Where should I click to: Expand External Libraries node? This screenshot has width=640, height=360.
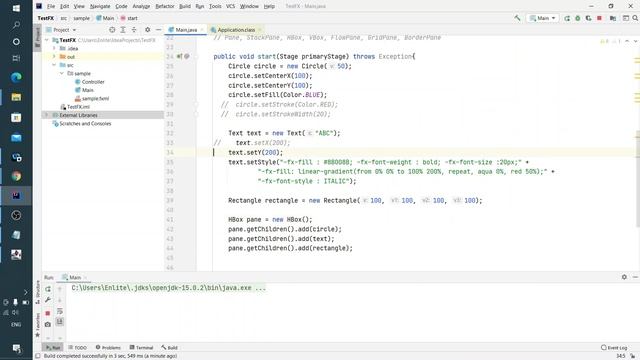click(x=47, y=115)
